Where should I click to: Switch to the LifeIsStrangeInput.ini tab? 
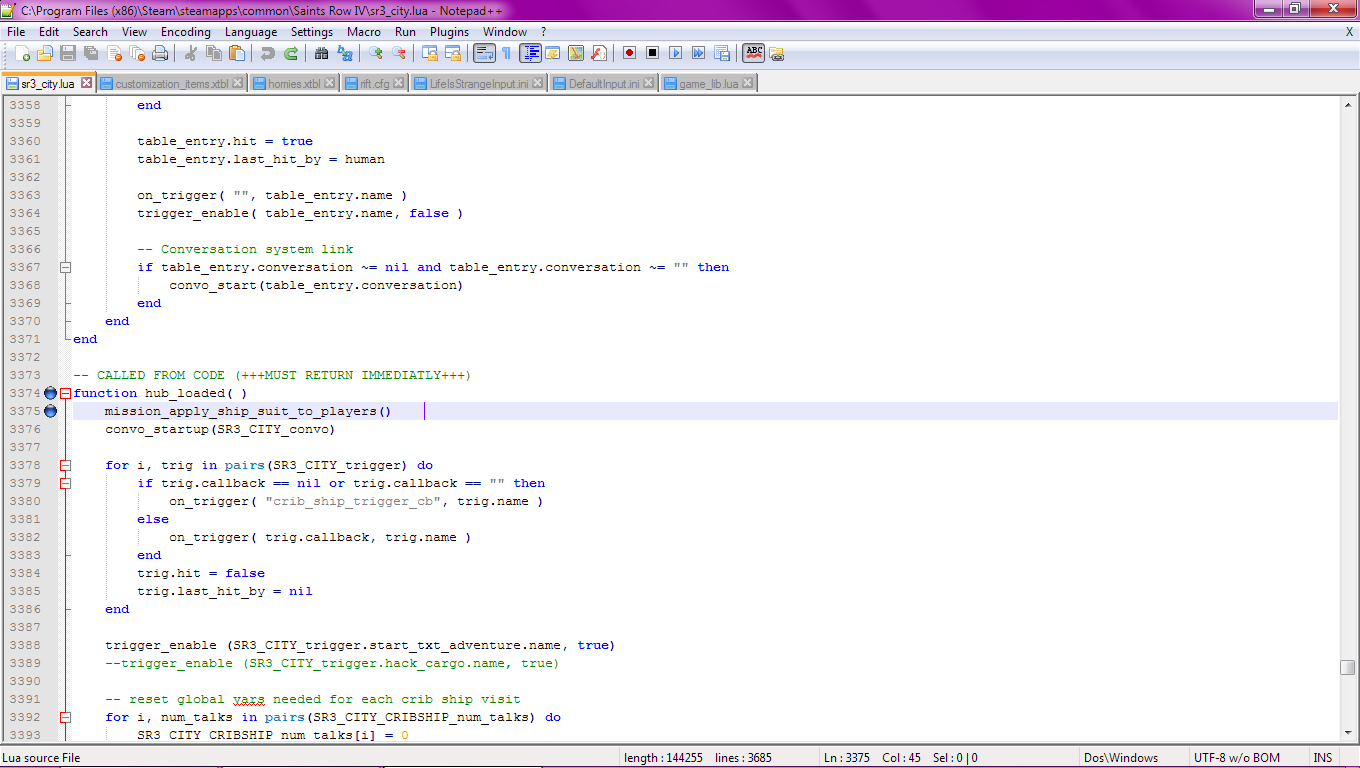pyautogui.click(x=478, y=84)
